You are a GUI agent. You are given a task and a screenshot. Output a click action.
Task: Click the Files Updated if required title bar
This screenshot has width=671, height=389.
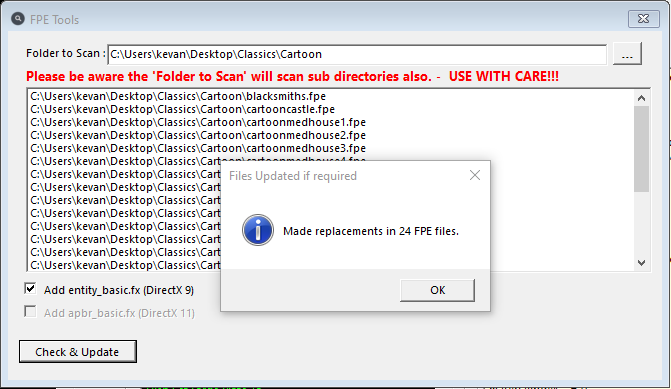[x=342, y=176]
